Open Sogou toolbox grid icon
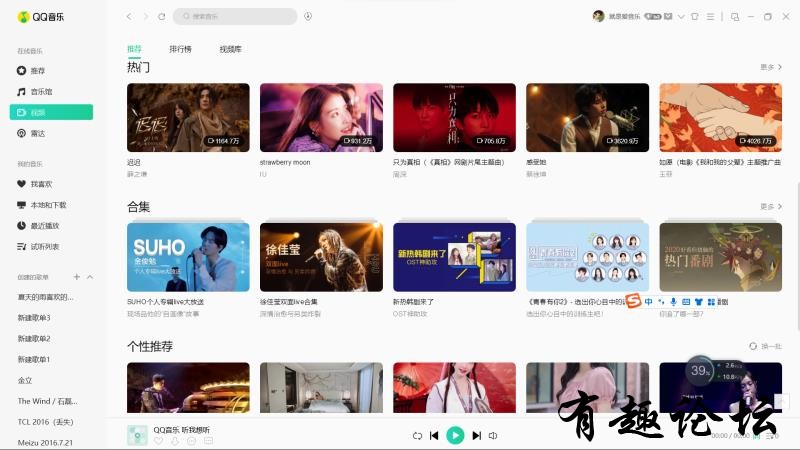This screenshot has width=800, height=450. 711,302
